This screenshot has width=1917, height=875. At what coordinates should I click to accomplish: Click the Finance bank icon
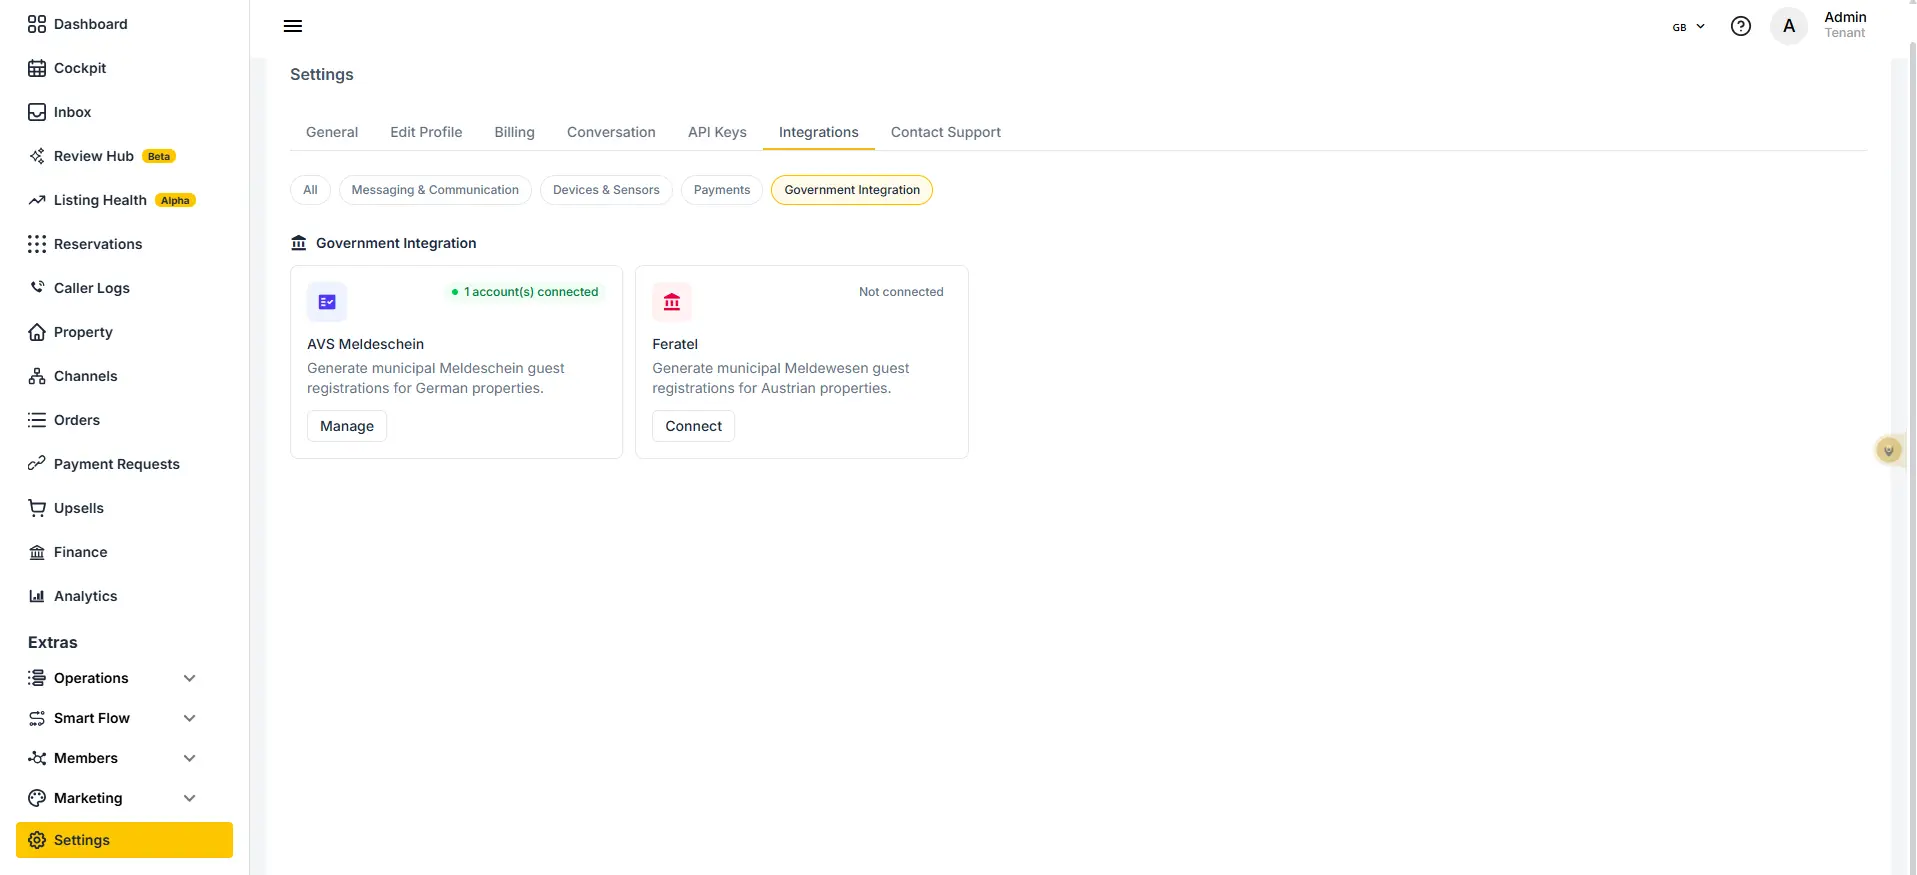37,552
